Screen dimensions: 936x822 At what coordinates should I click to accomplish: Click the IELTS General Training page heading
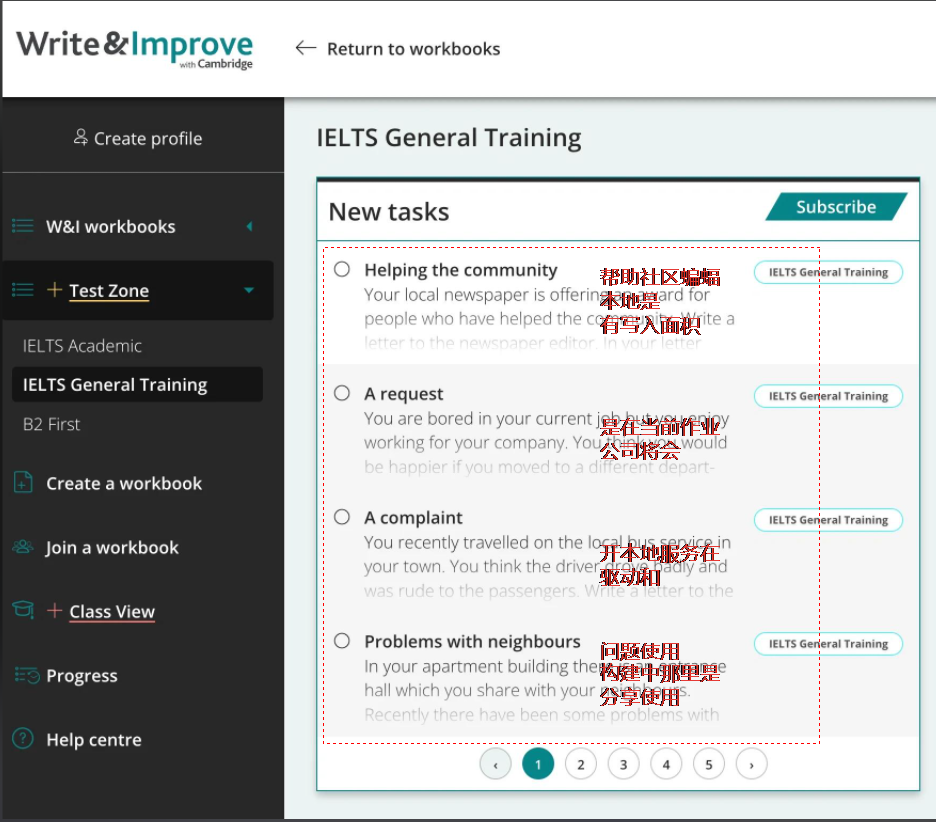449,138
